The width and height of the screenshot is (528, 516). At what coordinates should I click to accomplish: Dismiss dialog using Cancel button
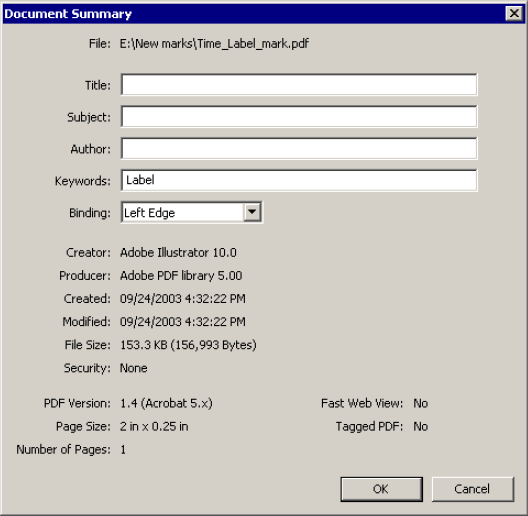point(473,489)
